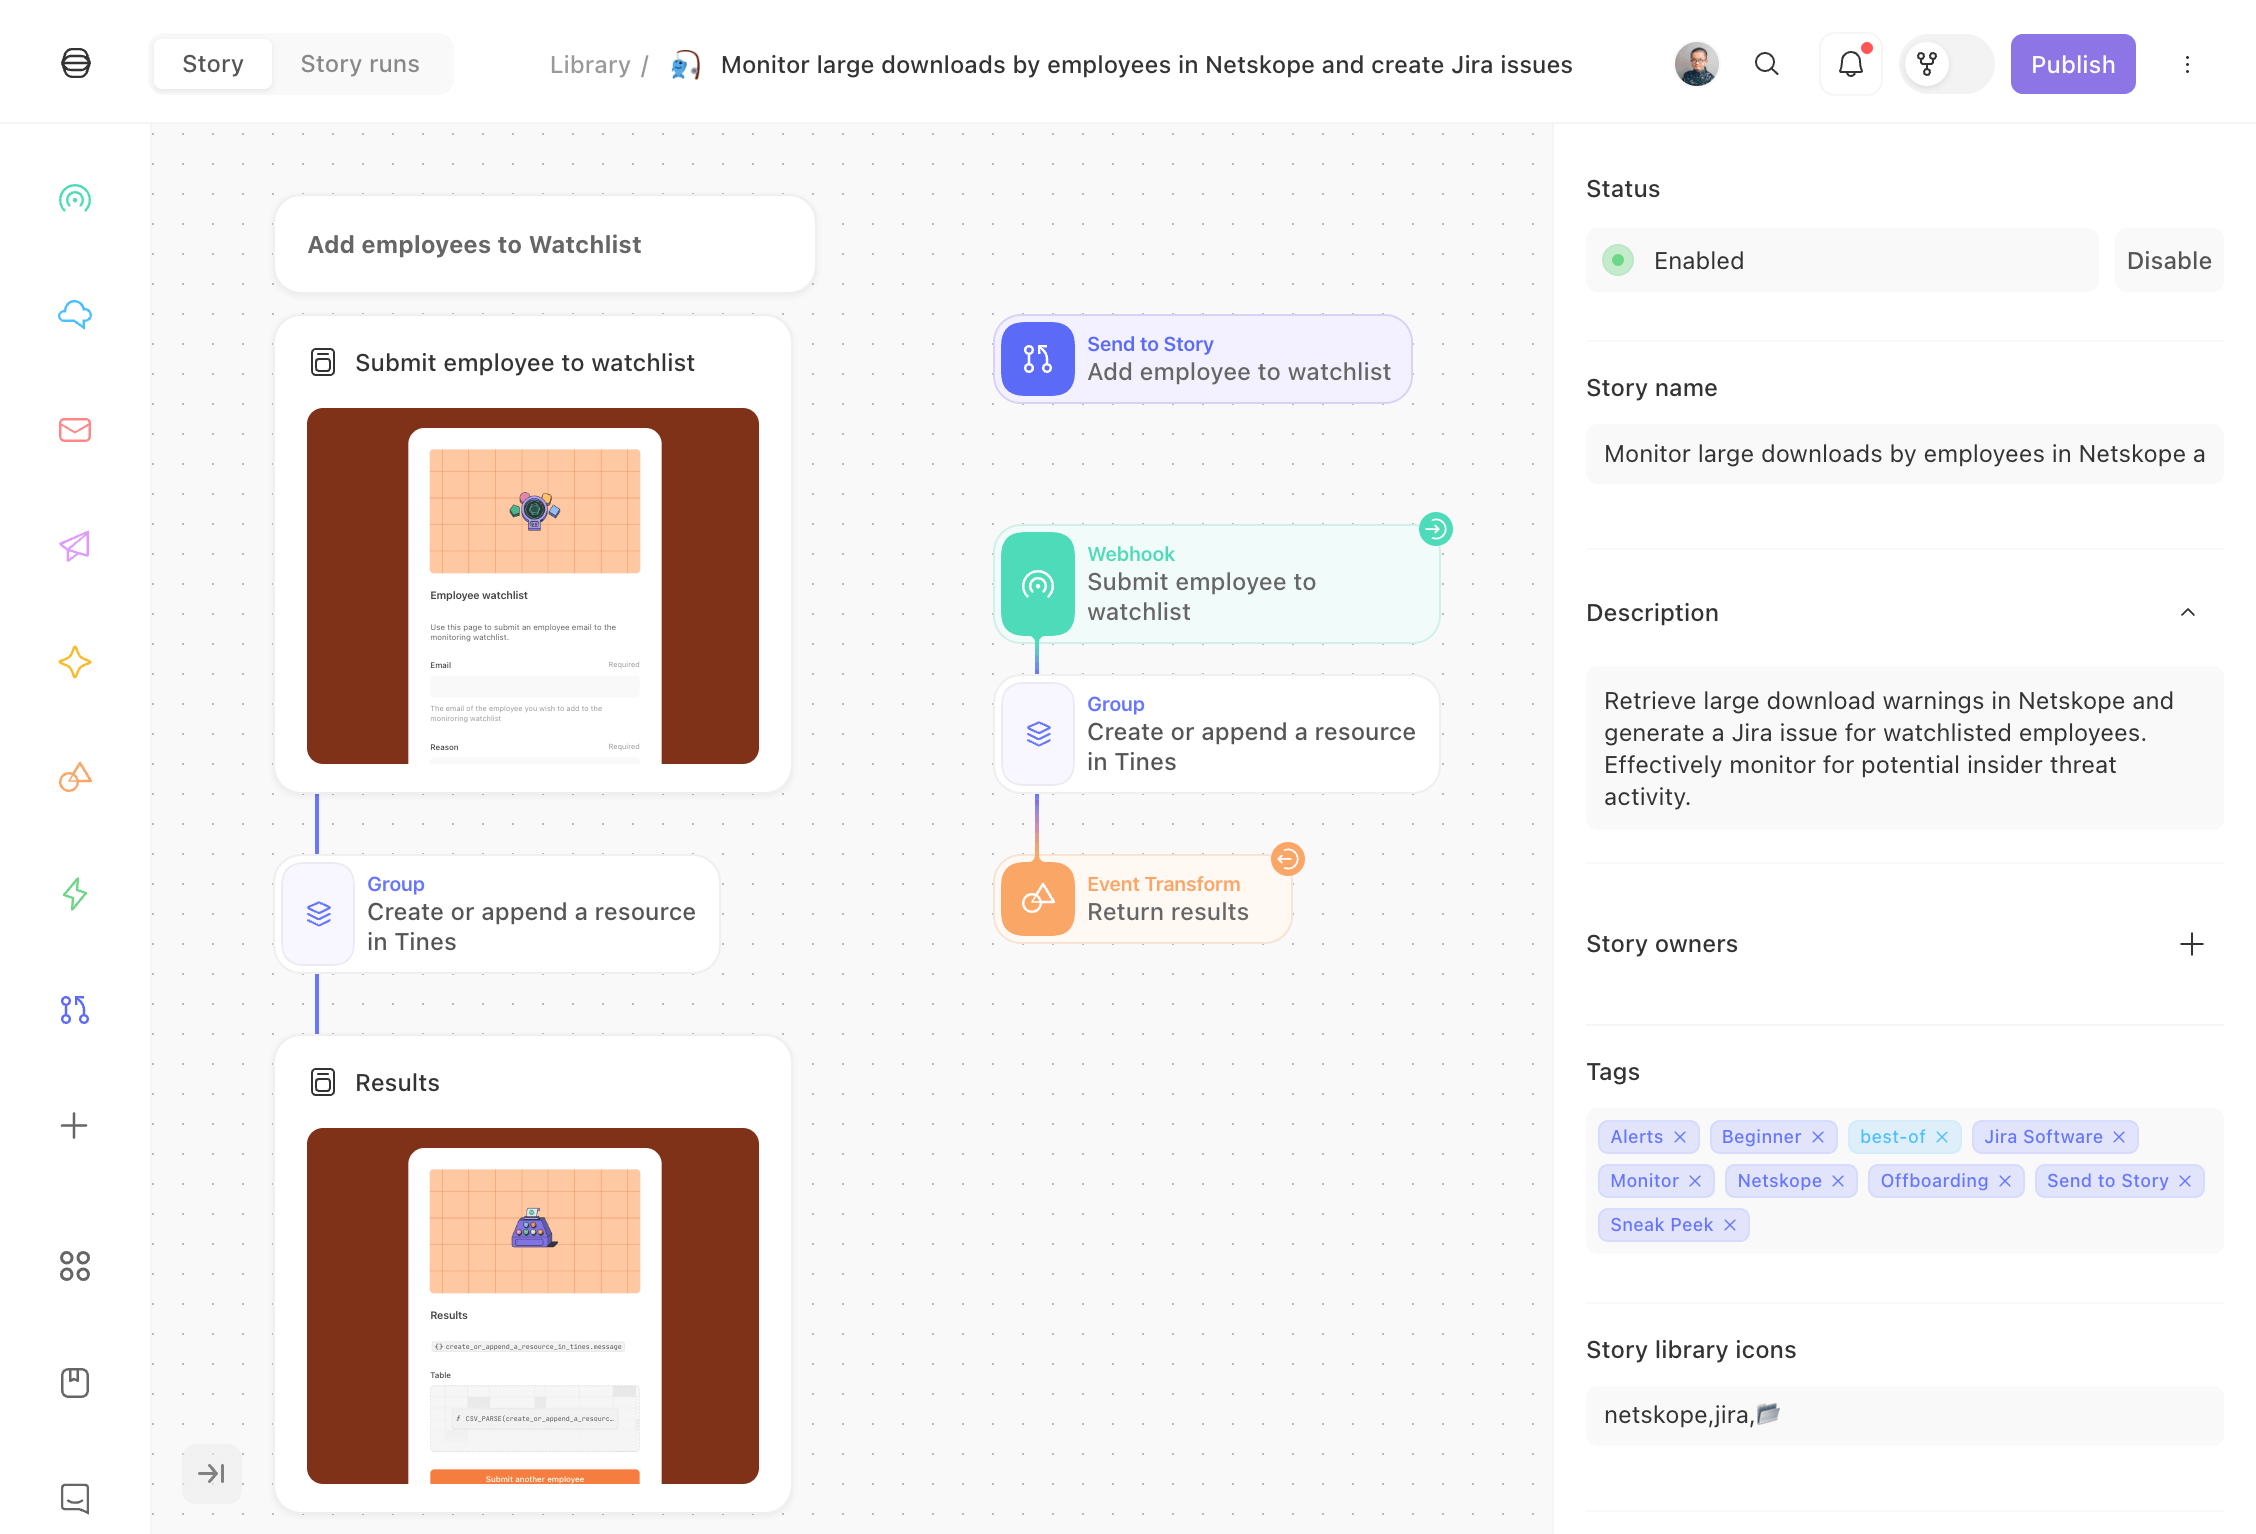This screenshot has height=1534, width=2256.
Task: Click the Webhook node's green entry arrow badge
Action: pyautogui.click(x=1436, y=528)
